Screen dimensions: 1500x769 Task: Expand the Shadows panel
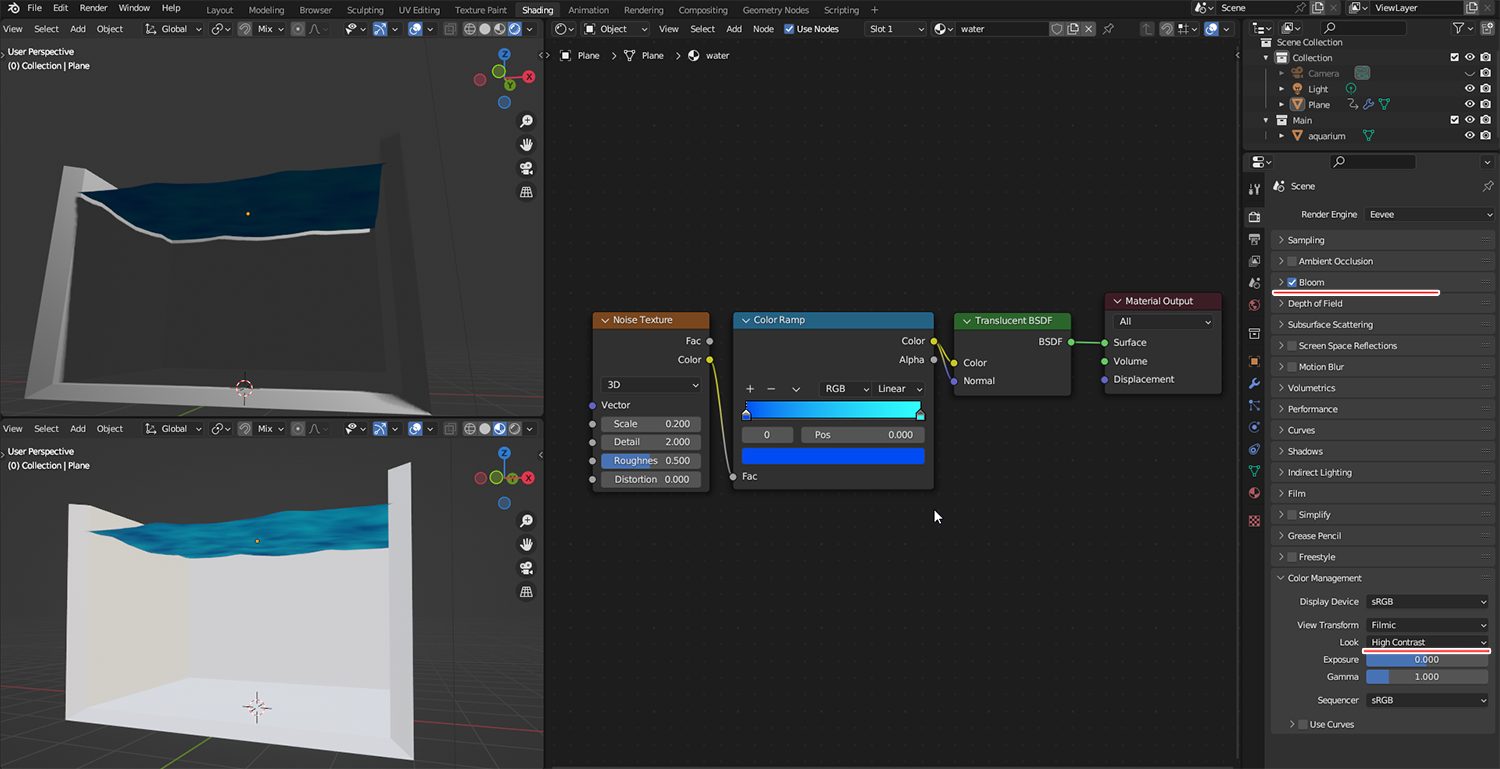pyautogui.click(x=1305, y=452)
